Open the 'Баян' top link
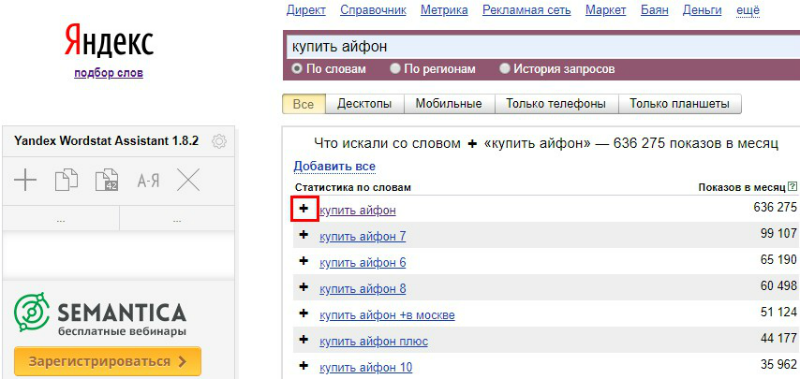The height and width of the screenshot is (379, 800). click(x=654, y=10)
